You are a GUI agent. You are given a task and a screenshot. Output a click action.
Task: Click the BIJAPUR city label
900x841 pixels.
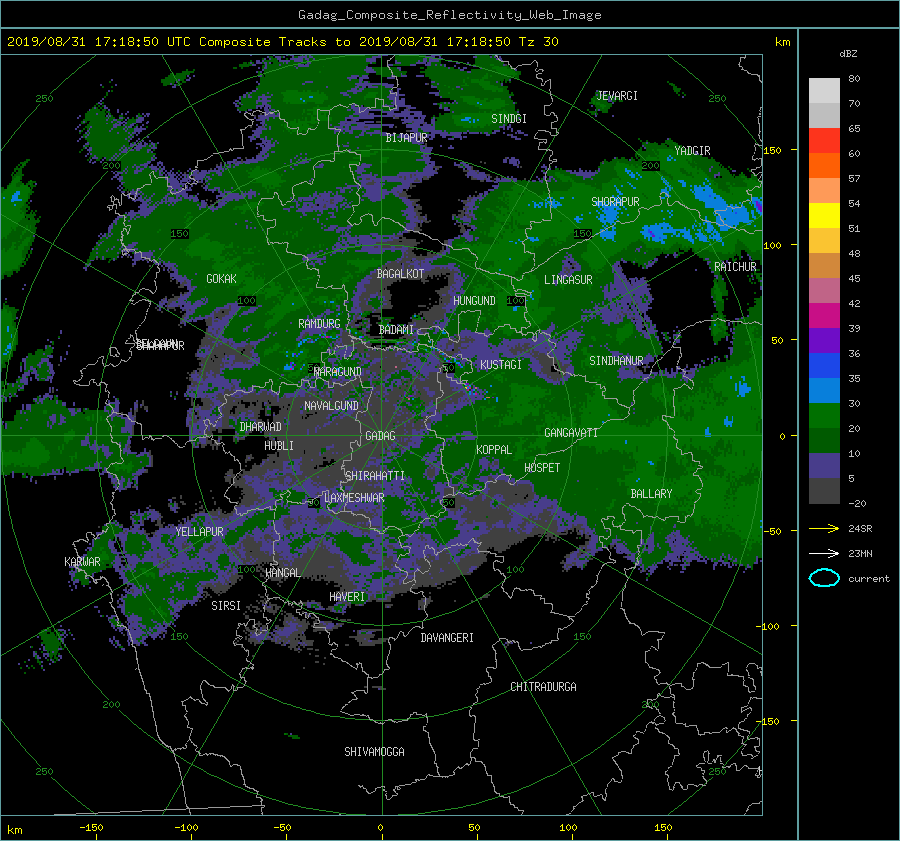tap(406, 138)
